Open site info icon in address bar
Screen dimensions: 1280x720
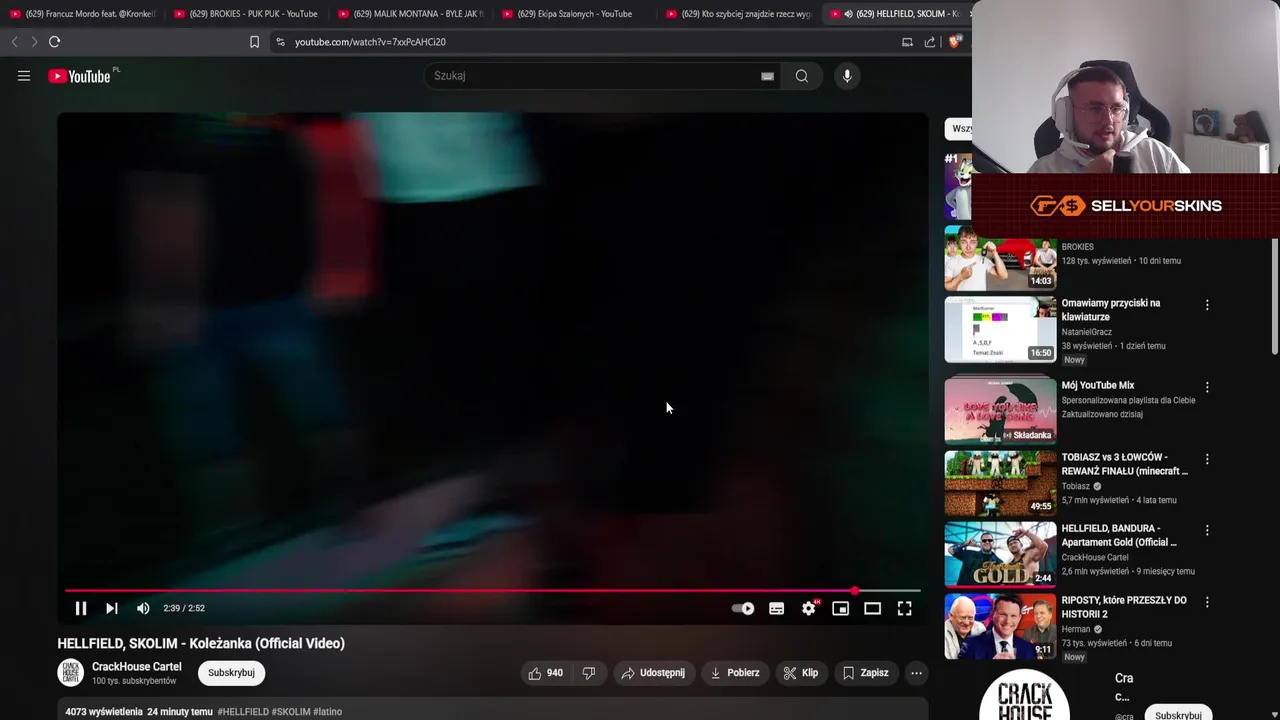point(280,42)
